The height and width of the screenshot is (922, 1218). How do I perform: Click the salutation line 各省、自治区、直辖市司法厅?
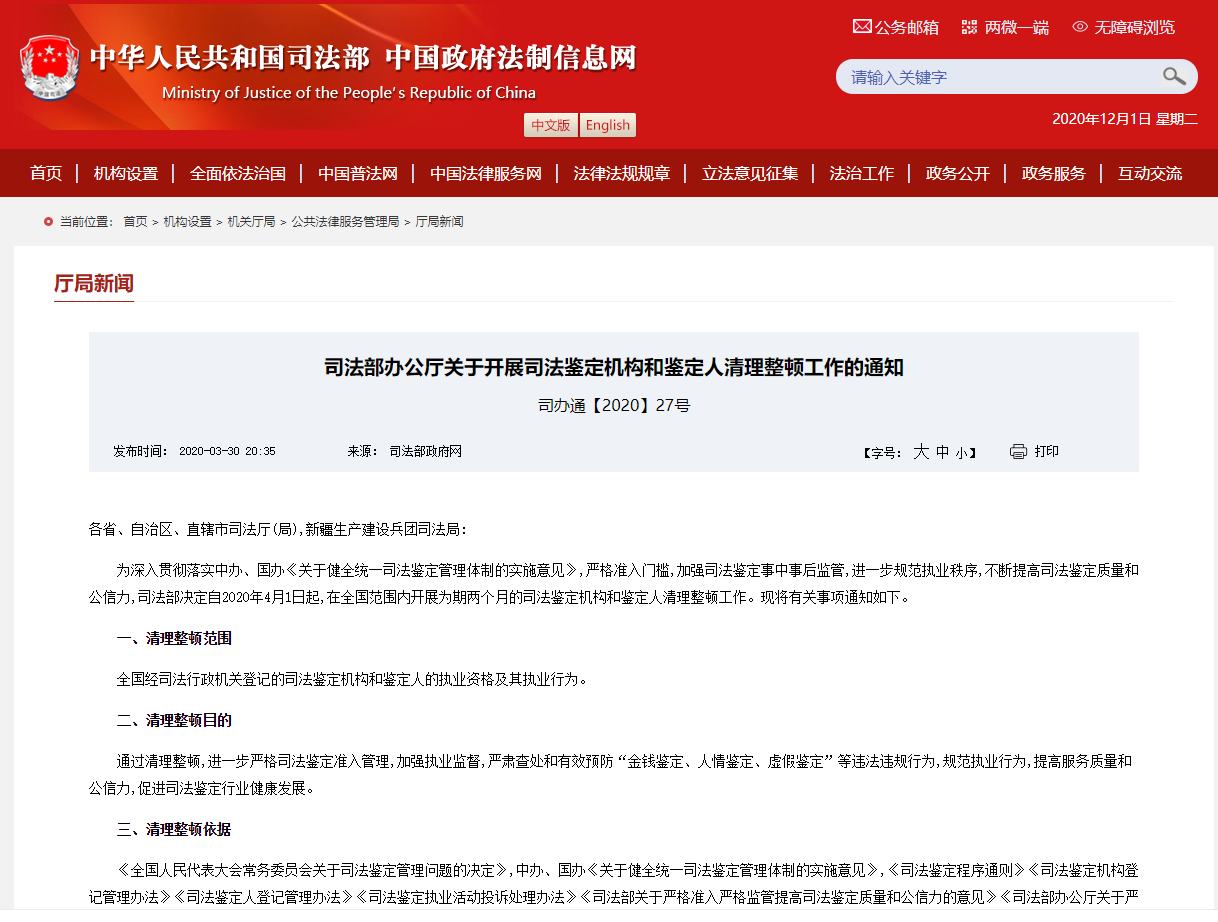[x=277, y=529]
